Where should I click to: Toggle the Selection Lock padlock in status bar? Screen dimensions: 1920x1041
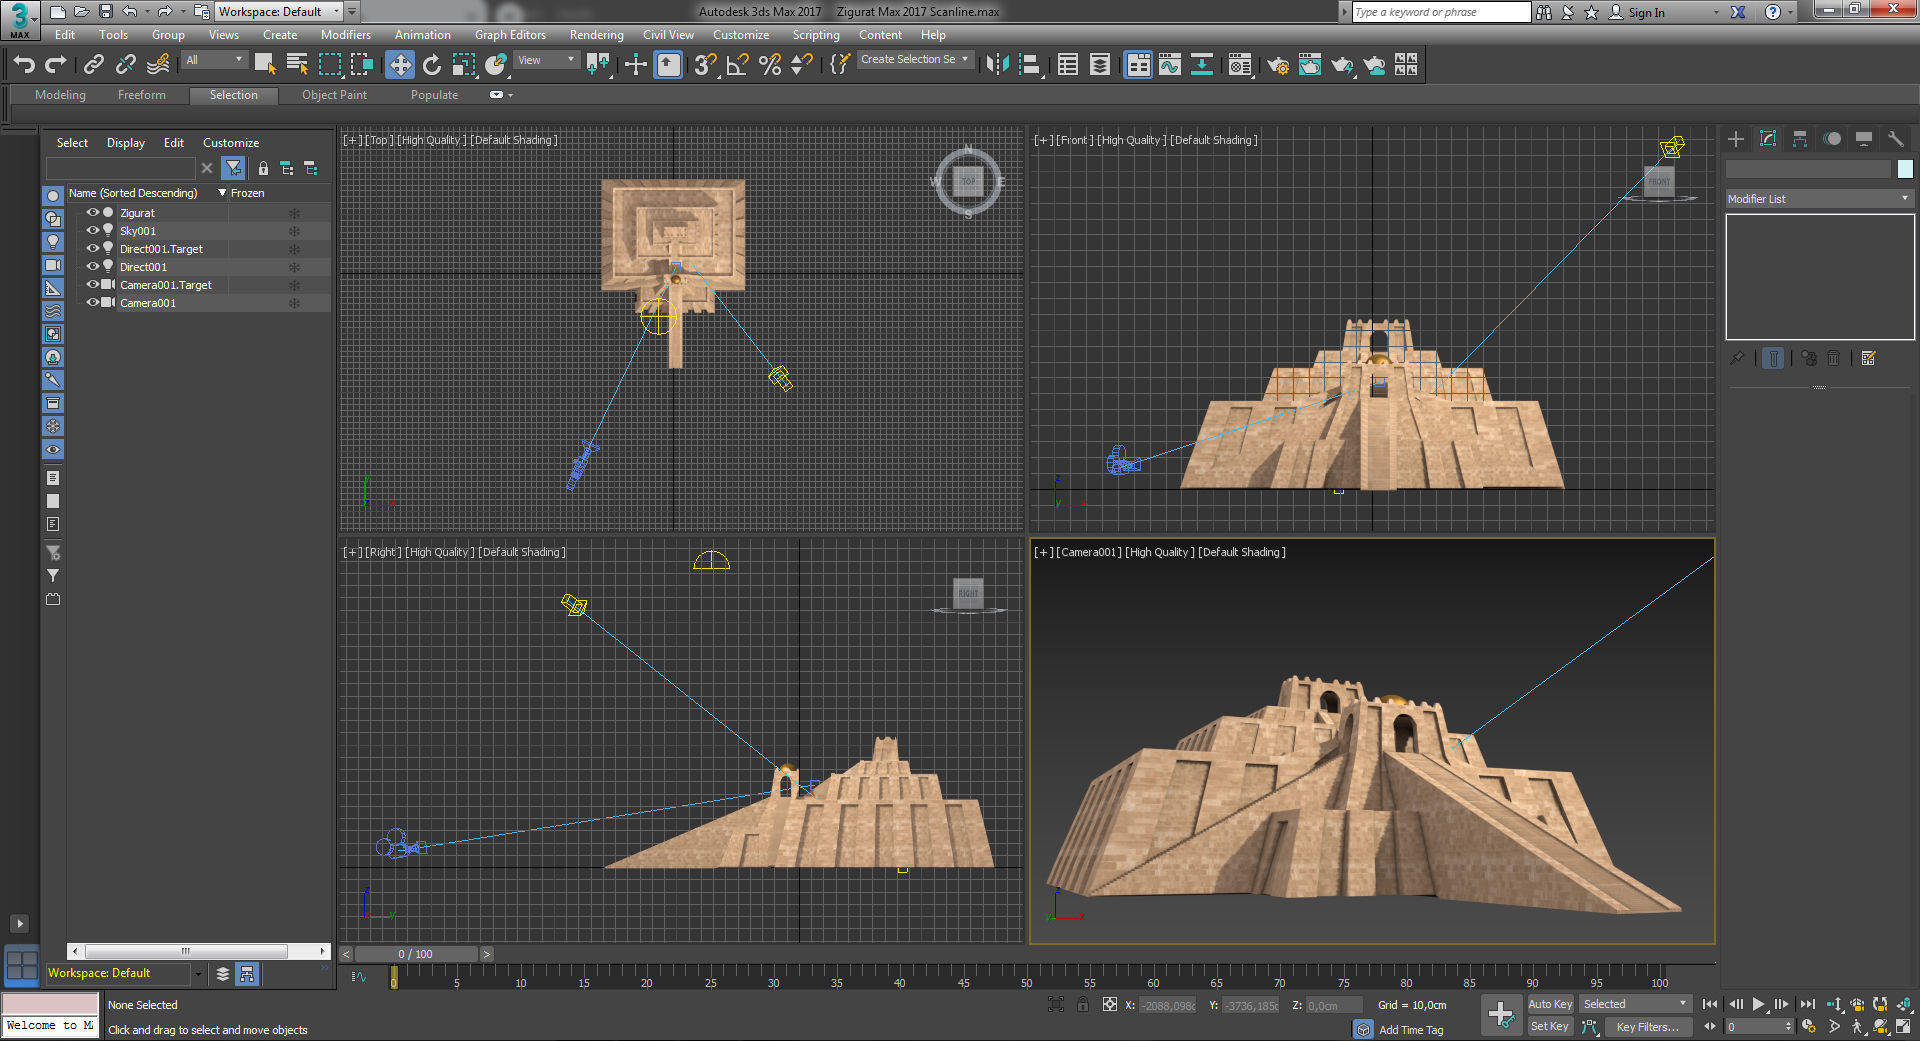coord(1083,1005)
